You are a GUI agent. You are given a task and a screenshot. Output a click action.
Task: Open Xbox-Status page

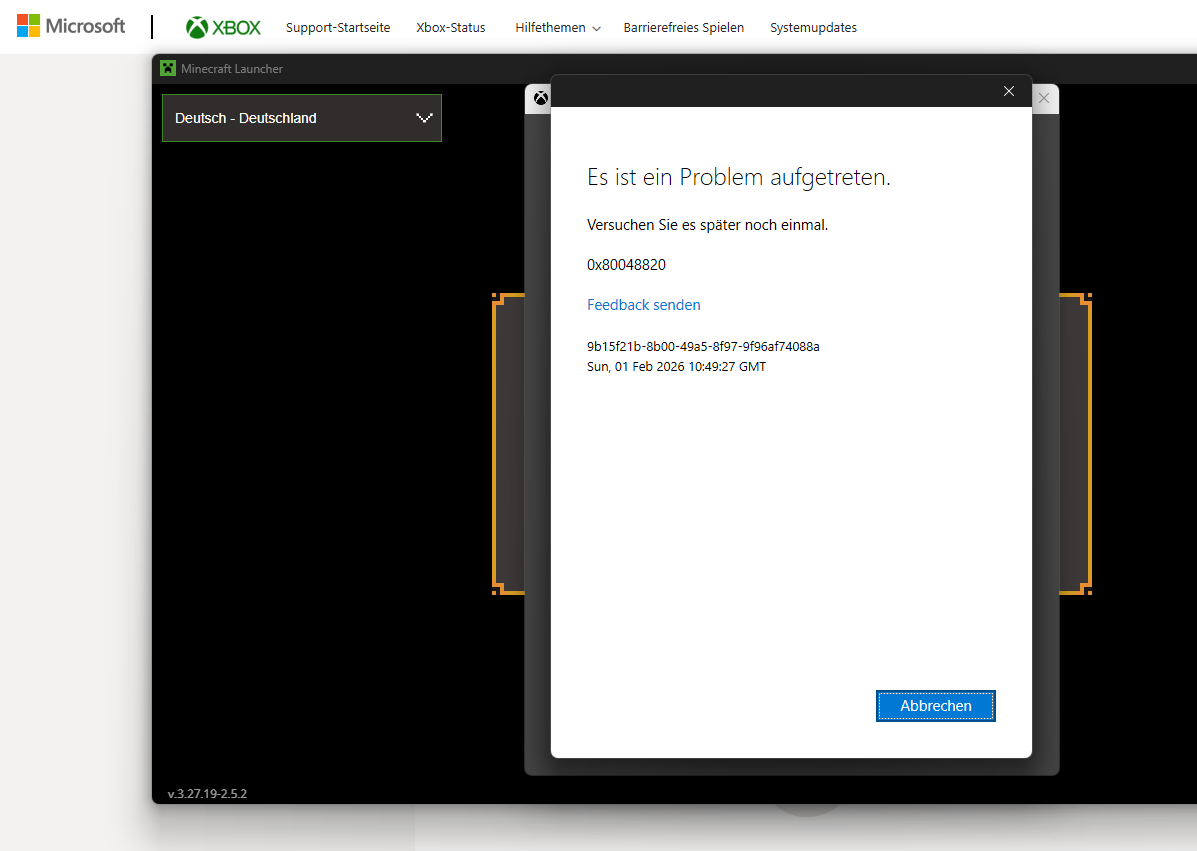[x=450, y=27]
